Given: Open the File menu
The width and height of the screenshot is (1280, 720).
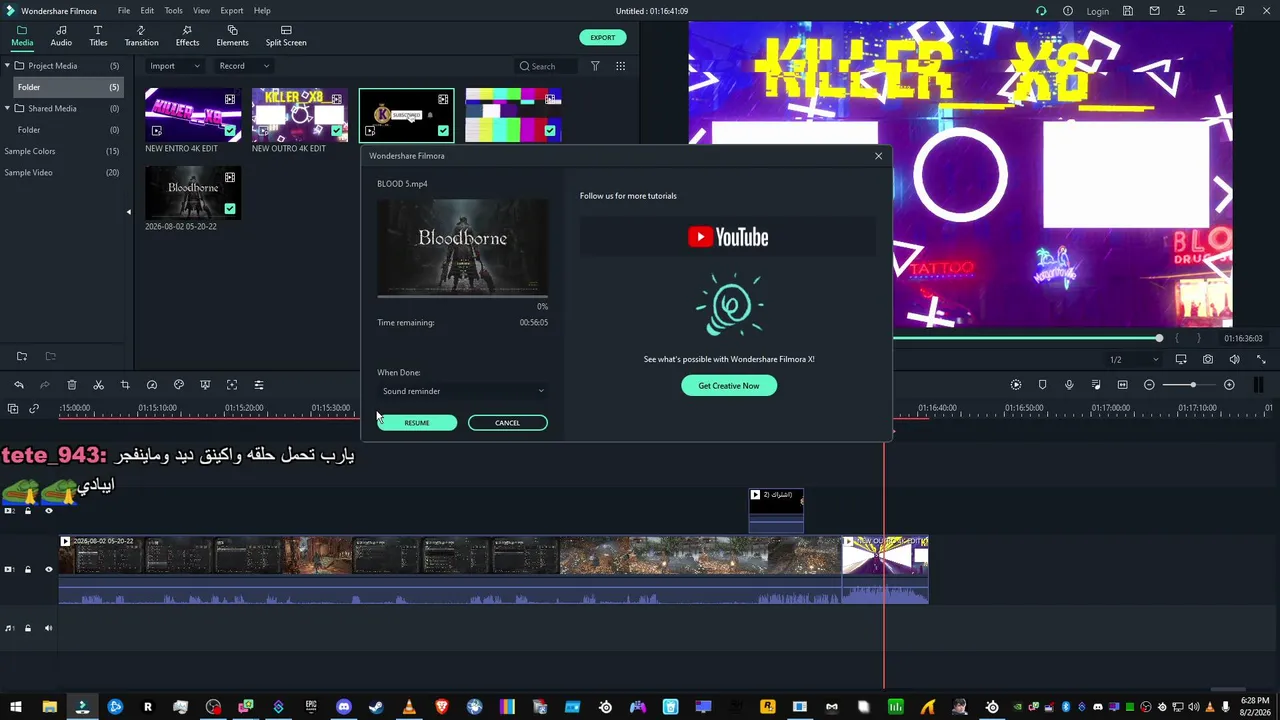Looking at the screenshot, I should tap(124, 11).
